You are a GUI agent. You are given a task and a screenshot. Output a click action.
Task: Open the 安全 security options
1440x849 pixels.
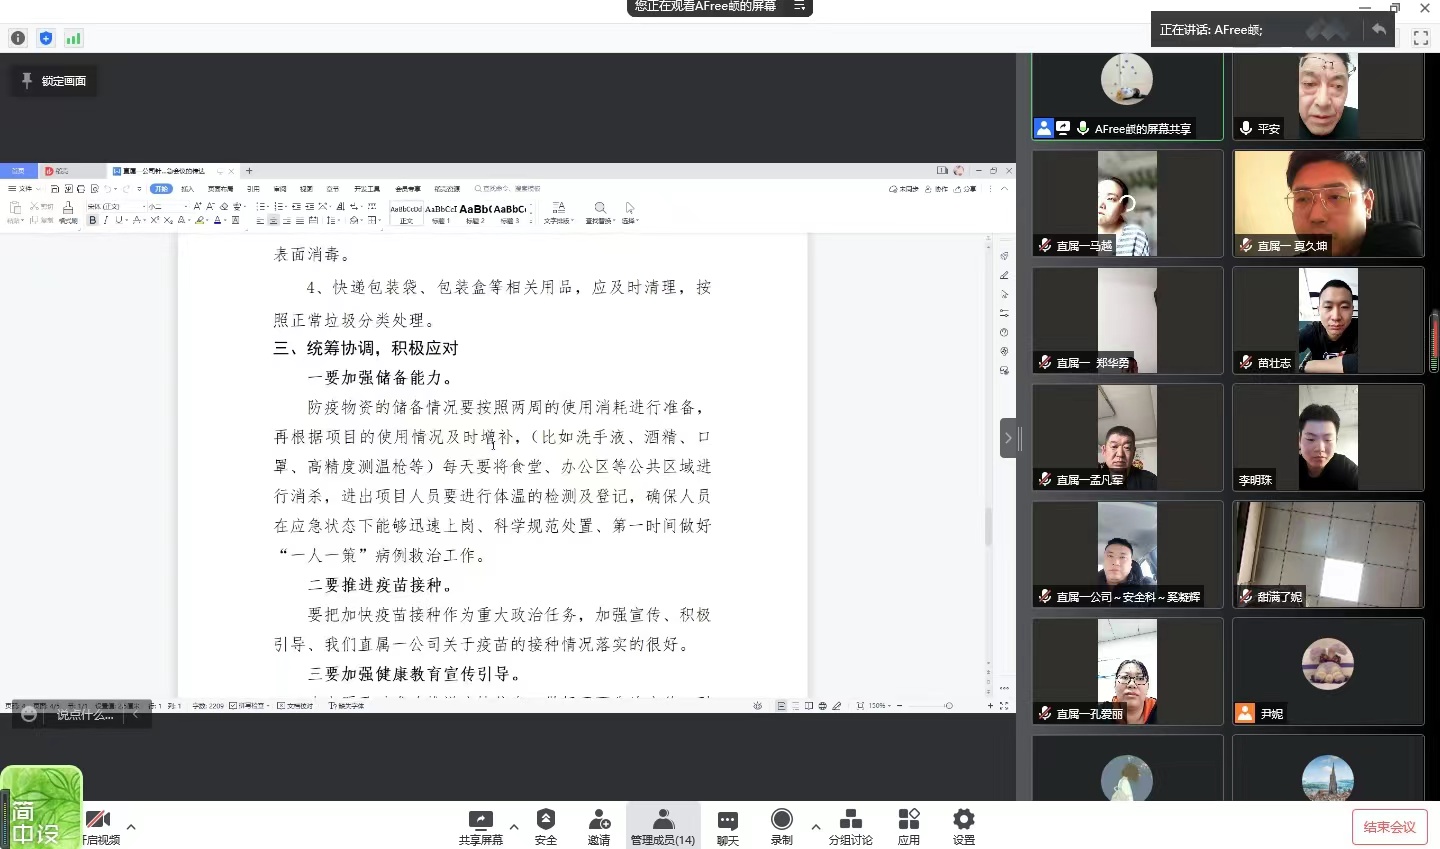545,826
